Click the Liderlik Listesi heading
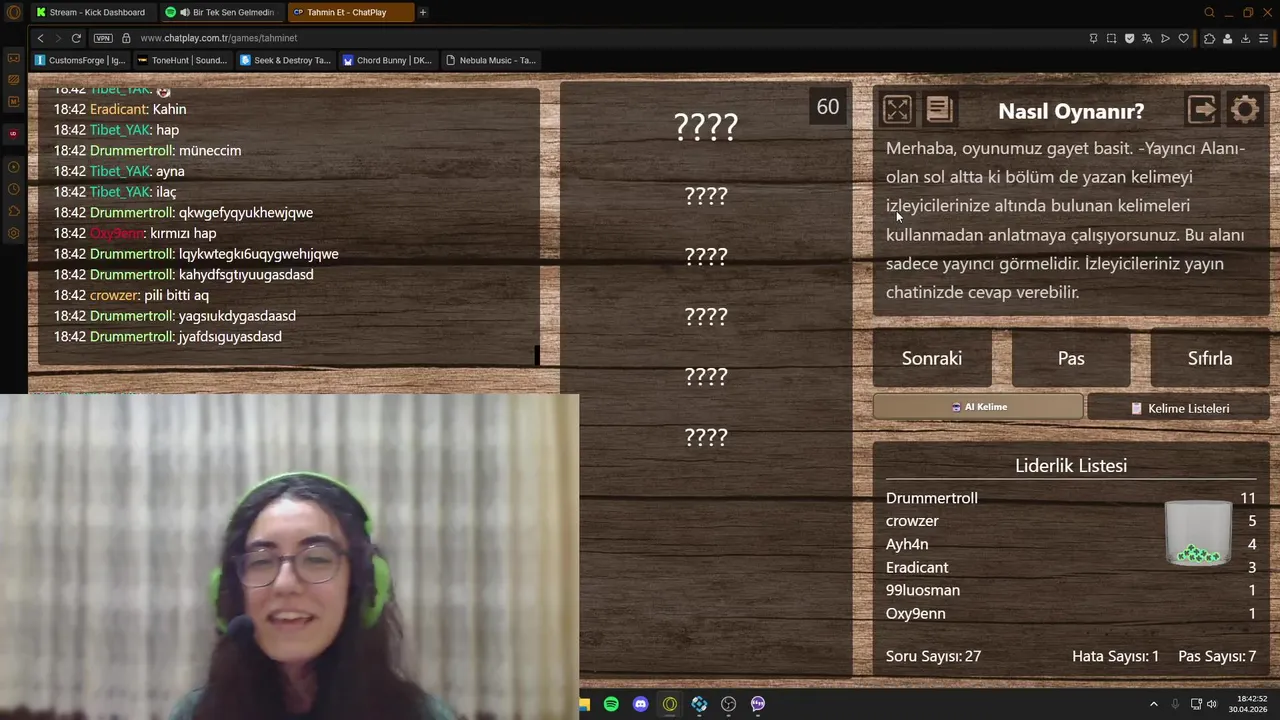This screenshot has height=720, width=1280. pos(1071,465)
